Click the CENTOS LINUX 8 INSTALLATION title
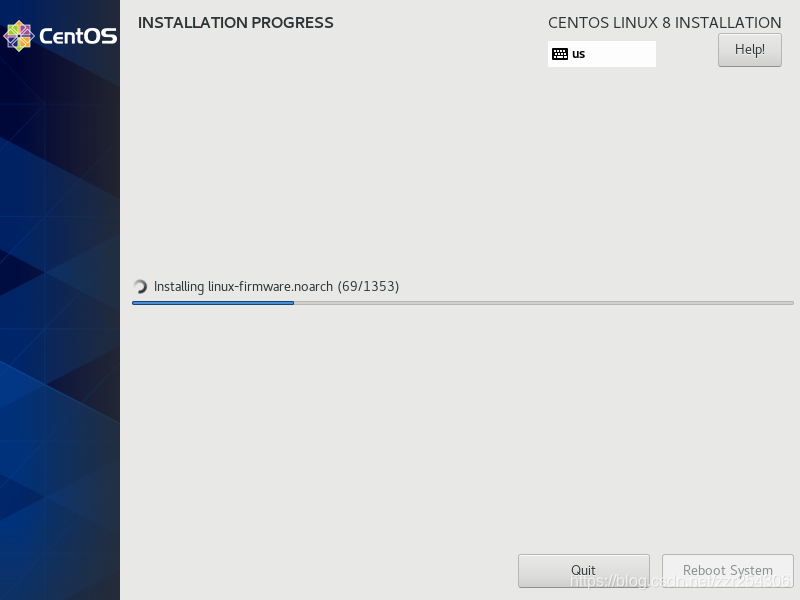The image size is (800, 600). pos(664,23)
